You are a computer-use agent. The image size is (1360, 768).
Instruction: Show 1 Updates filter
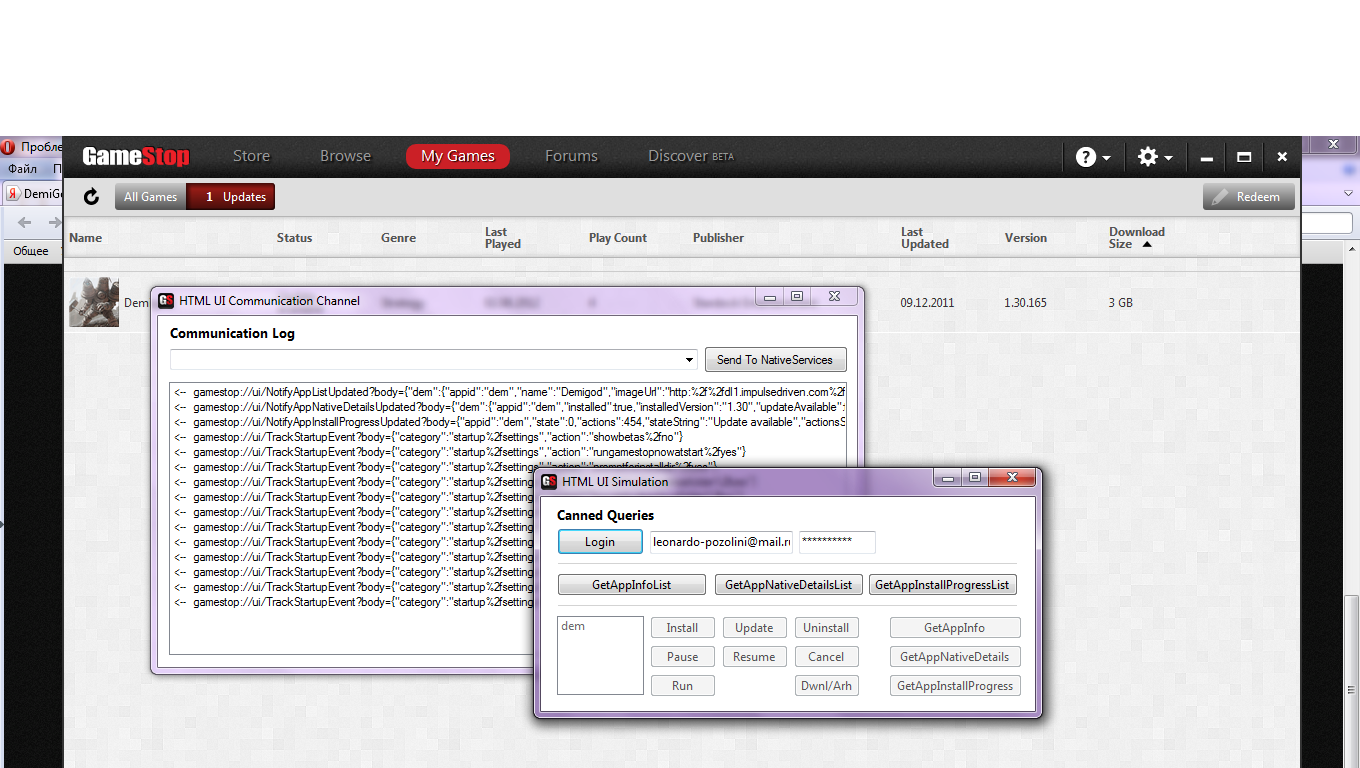231,197
